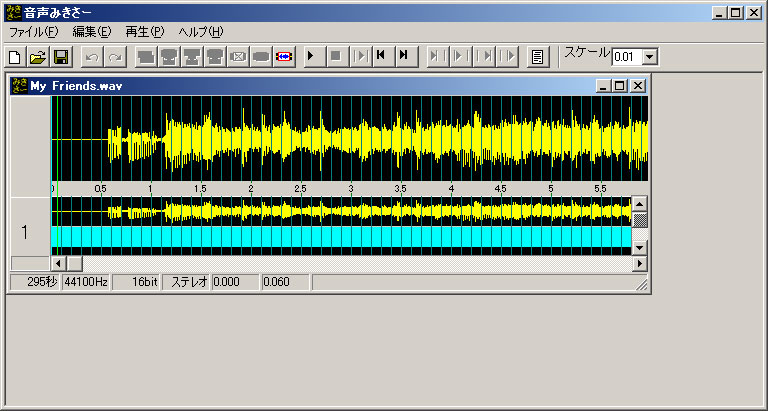Click the gray edit icon right after Redo
Image resolution: width=768 pixels, height=411 pixels.
[146, 57]
